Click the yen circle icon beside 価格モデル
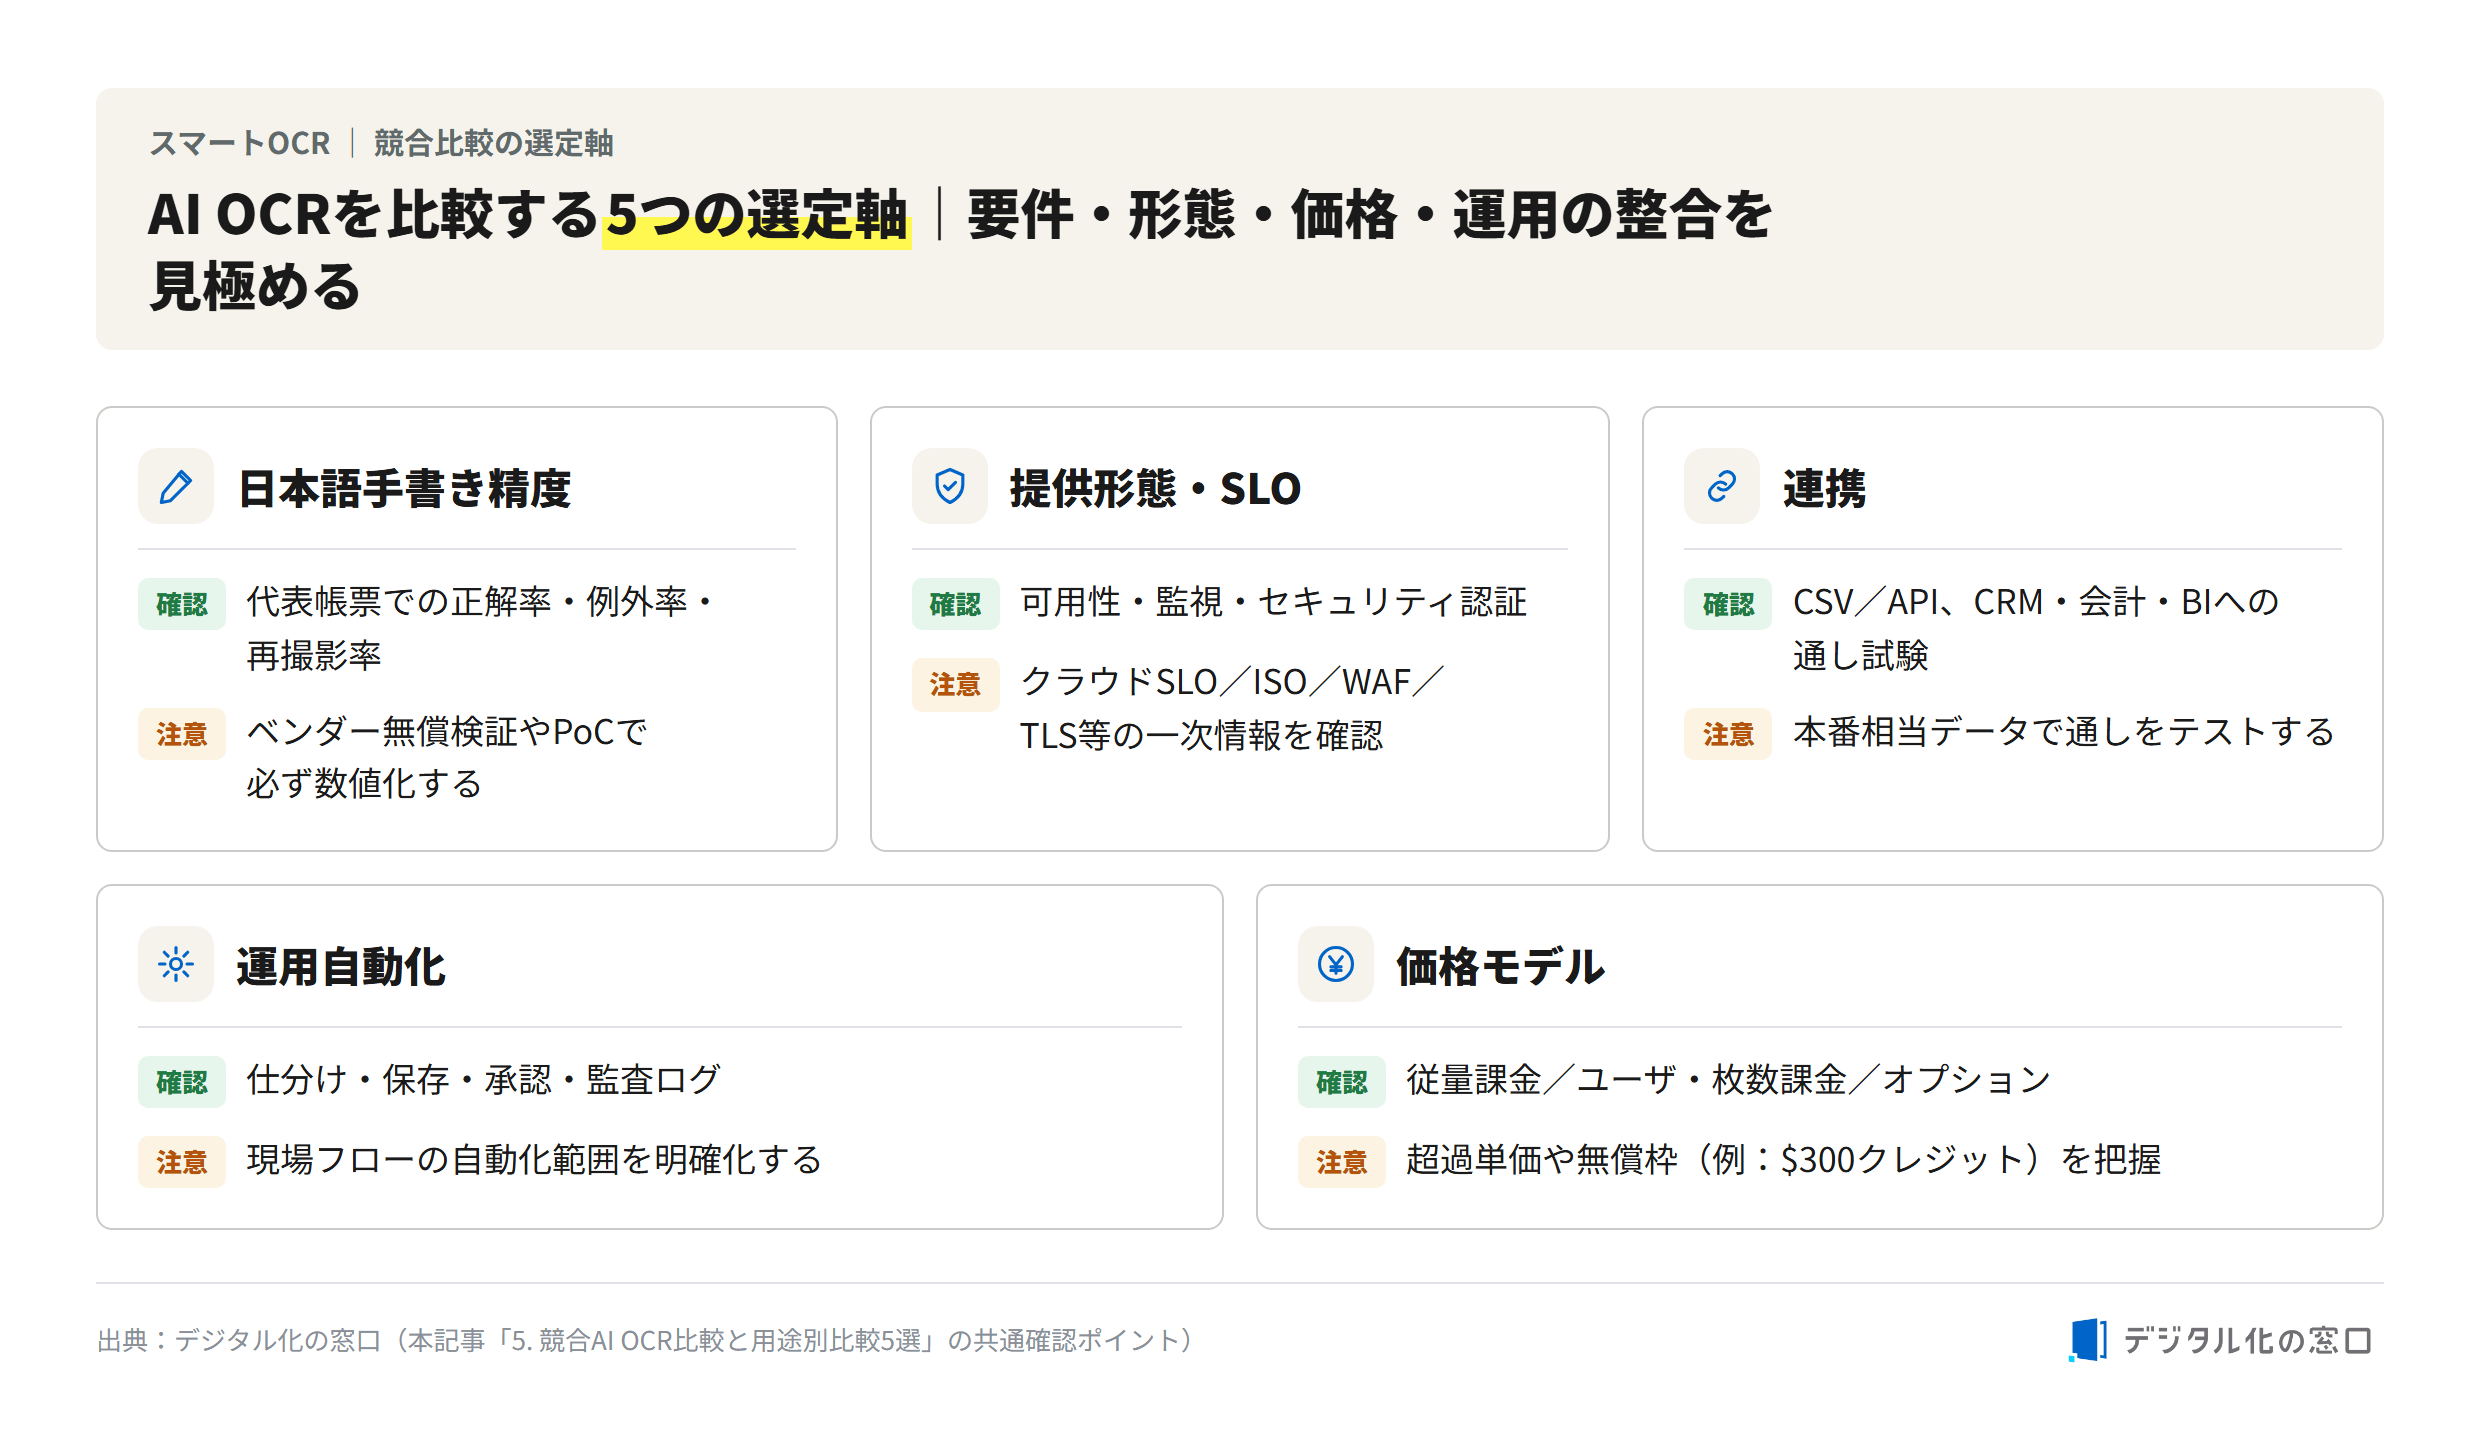 [1335, 965]
